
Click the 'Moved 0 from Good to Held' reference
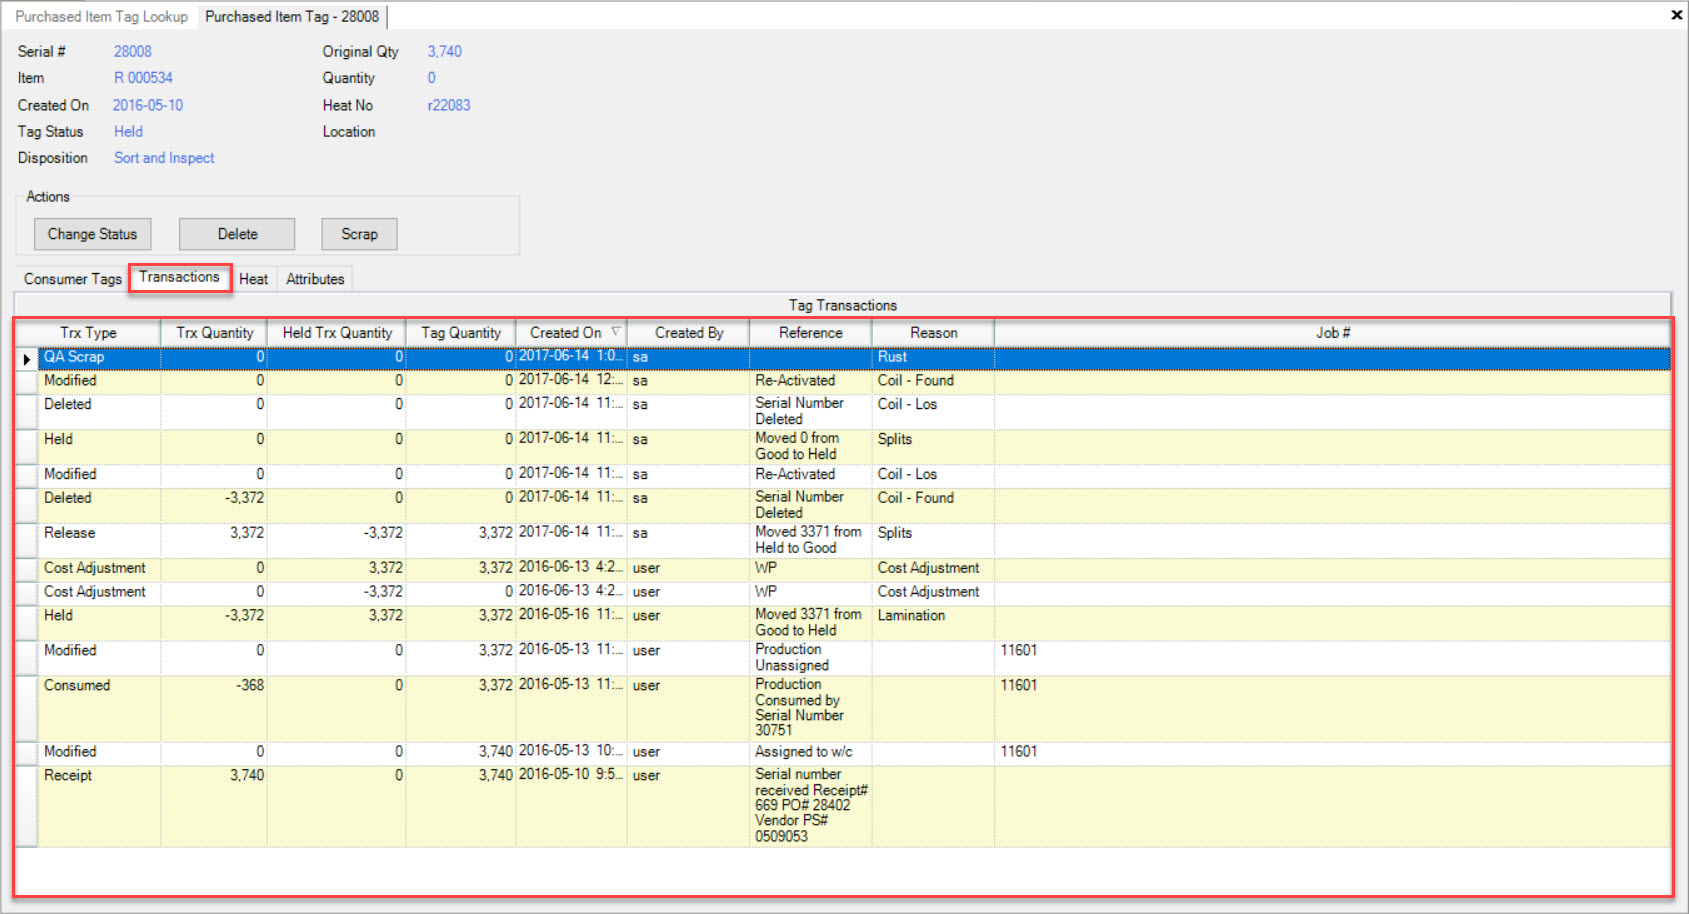tap(811, 446)
